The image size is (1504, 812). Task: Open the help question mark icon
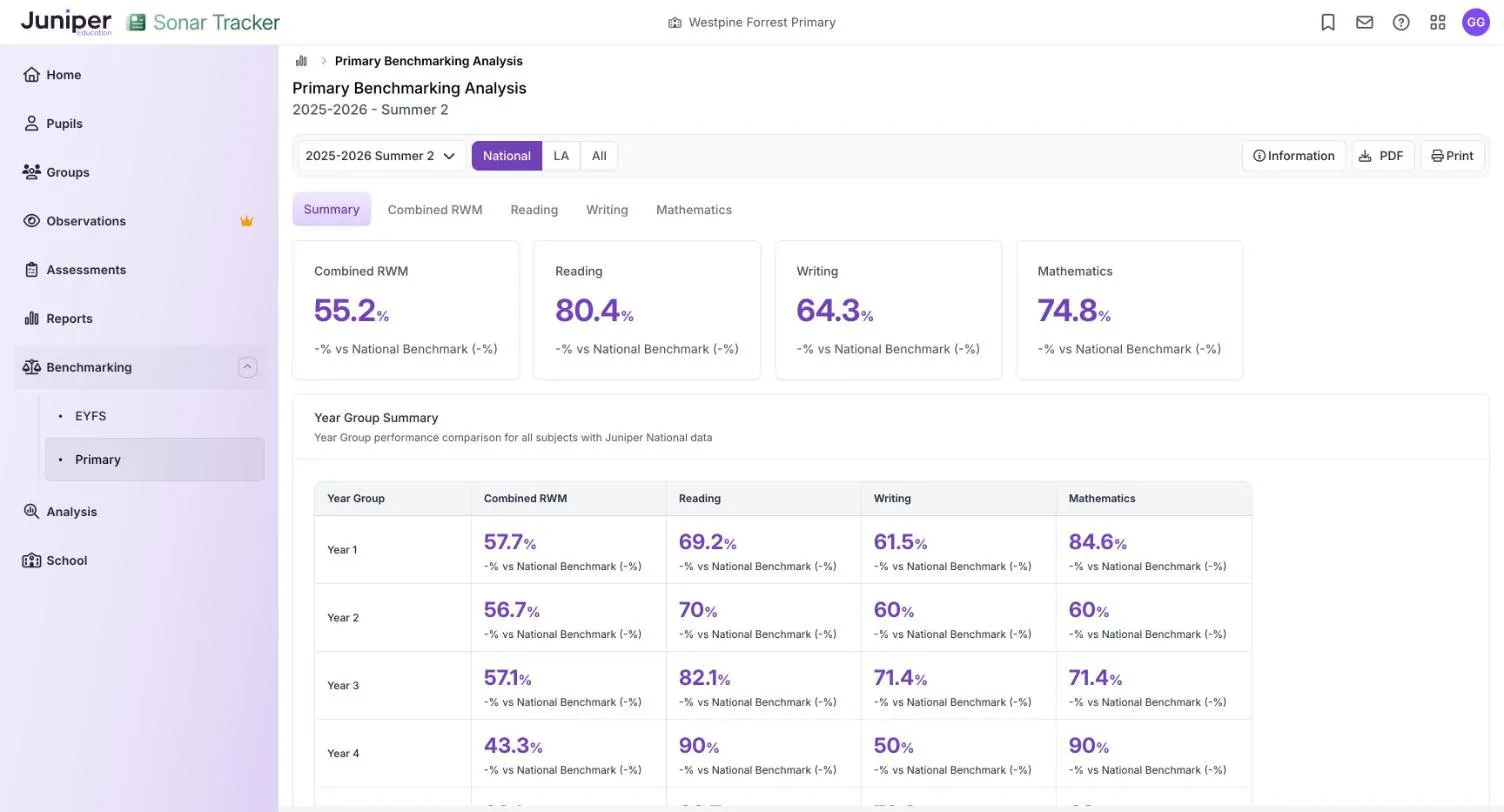(1401, 22)
